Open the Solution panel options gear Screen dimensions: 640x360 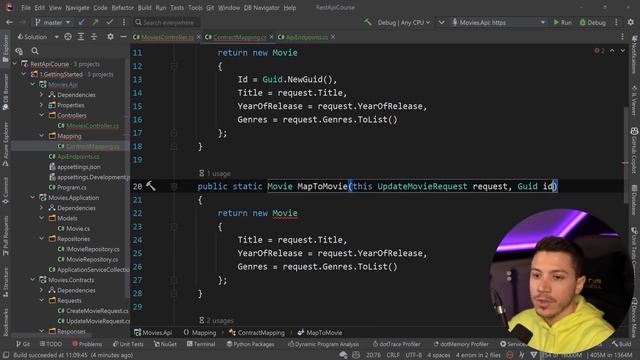tap(110, 37)
